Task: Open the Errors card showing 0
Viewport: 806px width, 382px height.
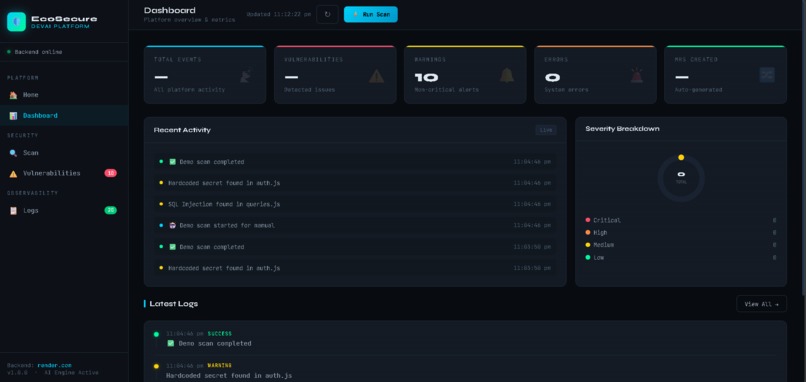Action: coord(595,75)
